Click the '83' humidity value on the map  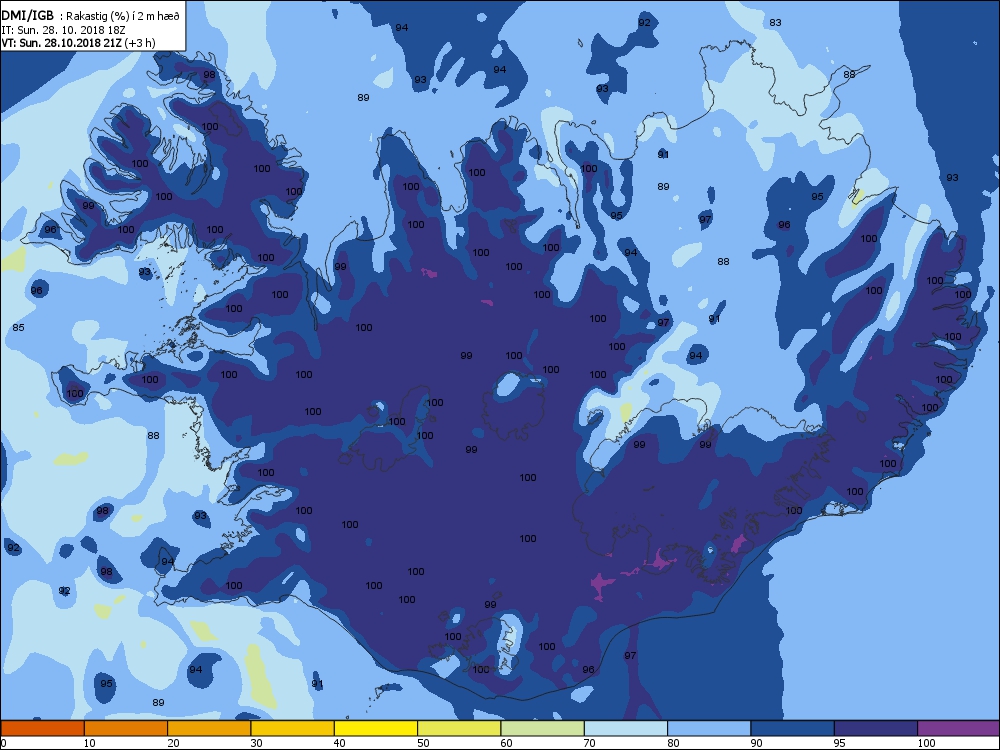tap(775, 22)
